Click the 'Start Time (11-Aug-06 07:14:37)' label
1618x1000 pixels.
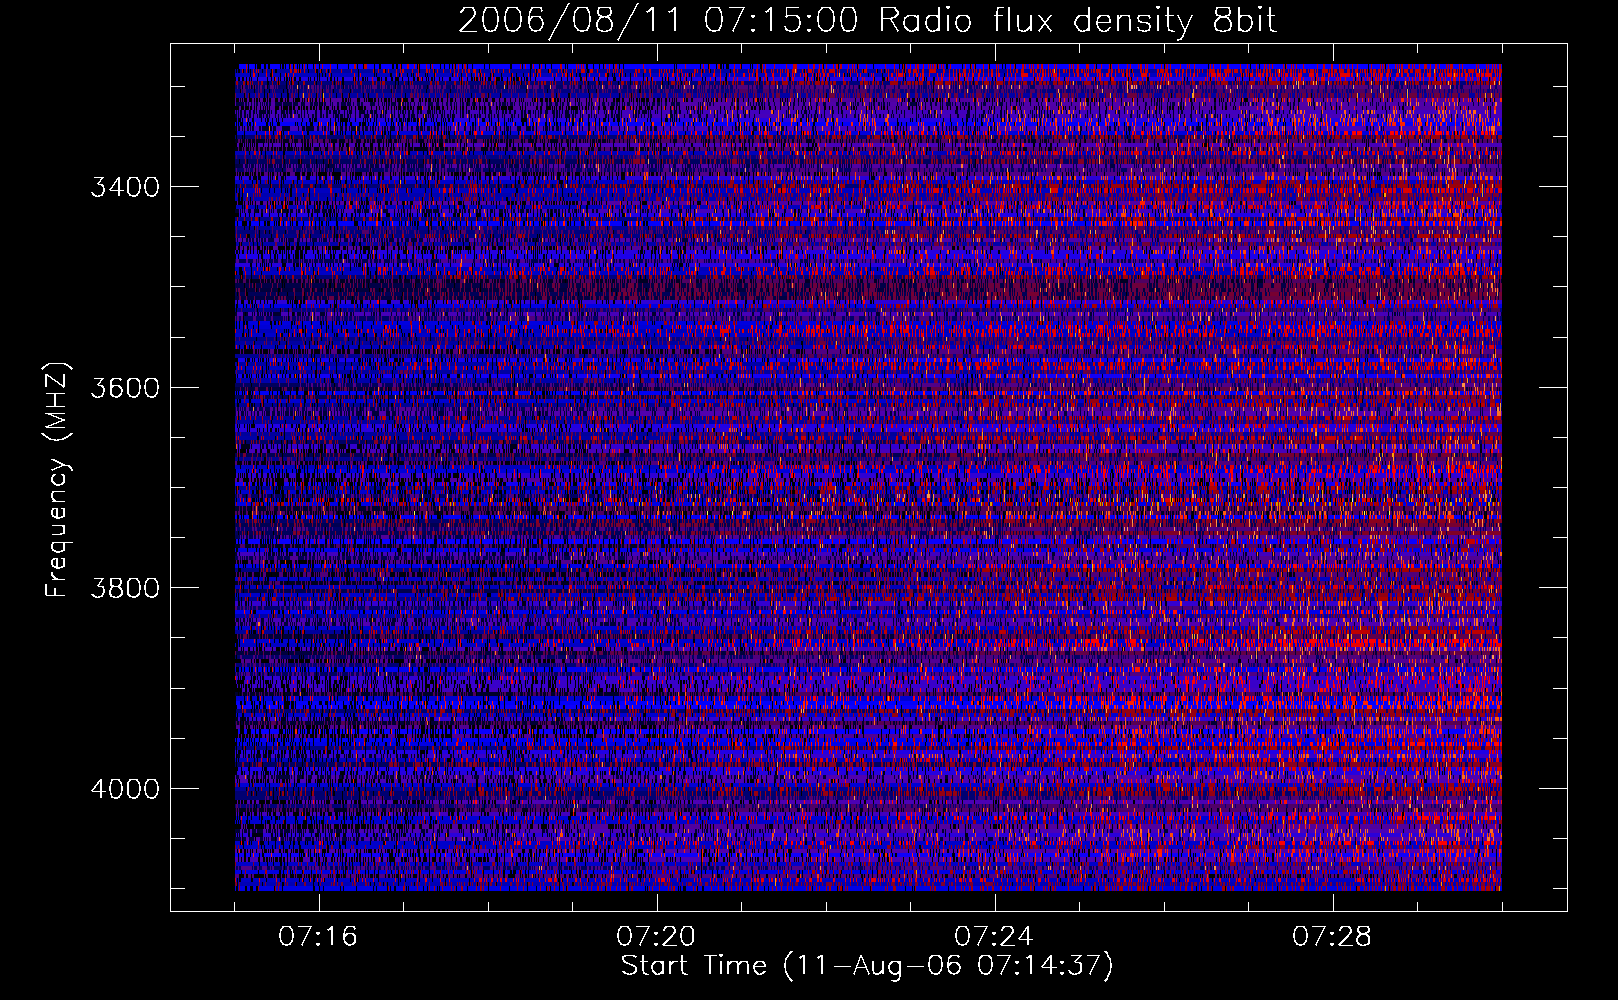click(867, 966)
